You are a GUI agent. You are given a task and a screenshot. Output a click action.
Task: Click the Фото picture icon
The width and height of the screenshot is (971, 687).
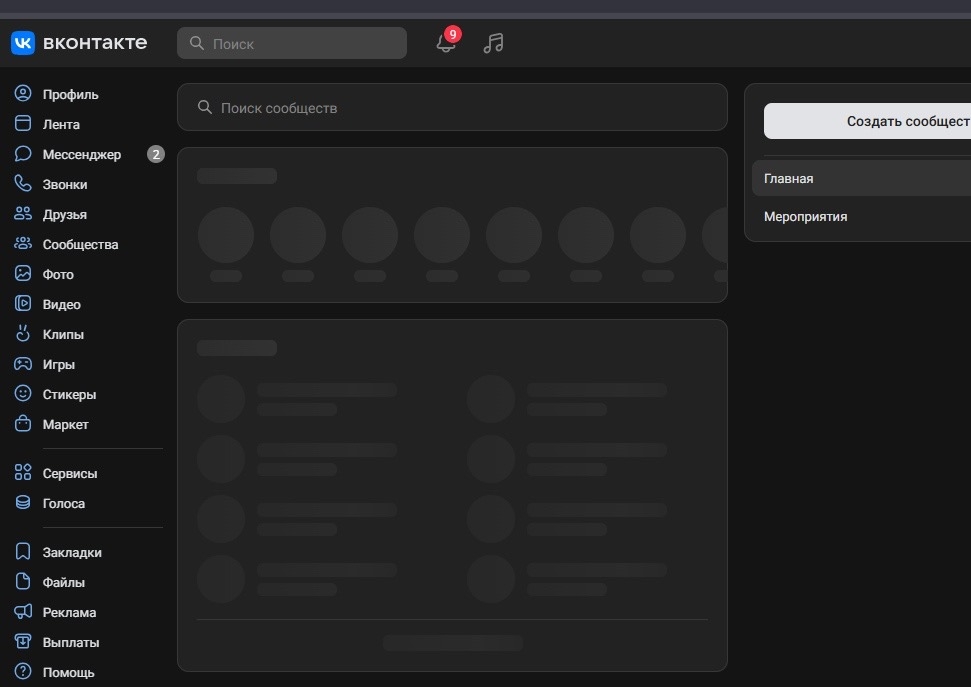point(23,273)
